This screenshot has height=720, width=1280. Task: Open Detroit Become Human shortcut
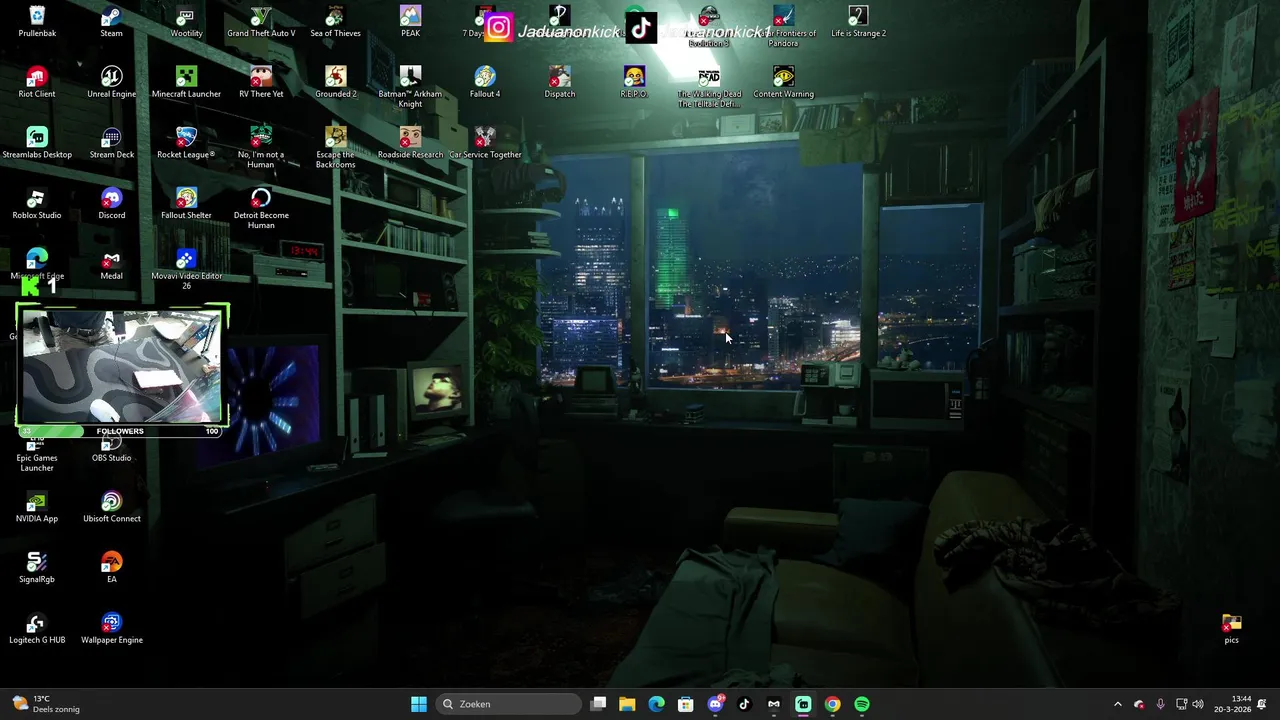click(261, 209)
